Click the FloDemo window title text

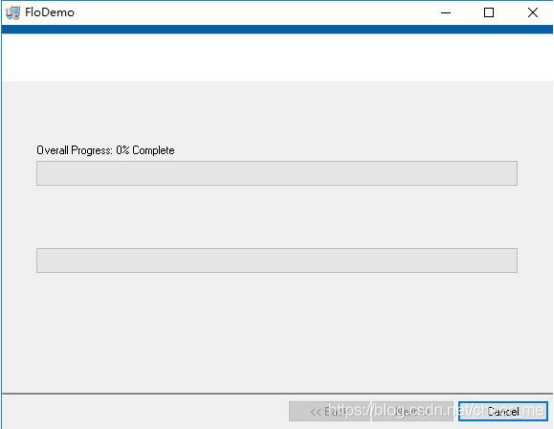(49, 12)
